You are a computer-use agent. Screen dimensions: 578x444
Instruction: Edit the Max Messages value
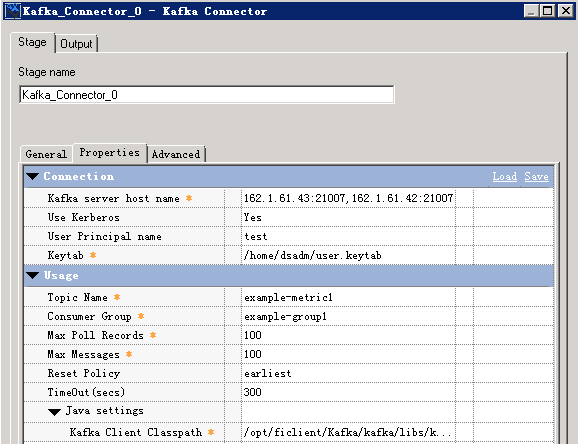[x=348, y=354]
